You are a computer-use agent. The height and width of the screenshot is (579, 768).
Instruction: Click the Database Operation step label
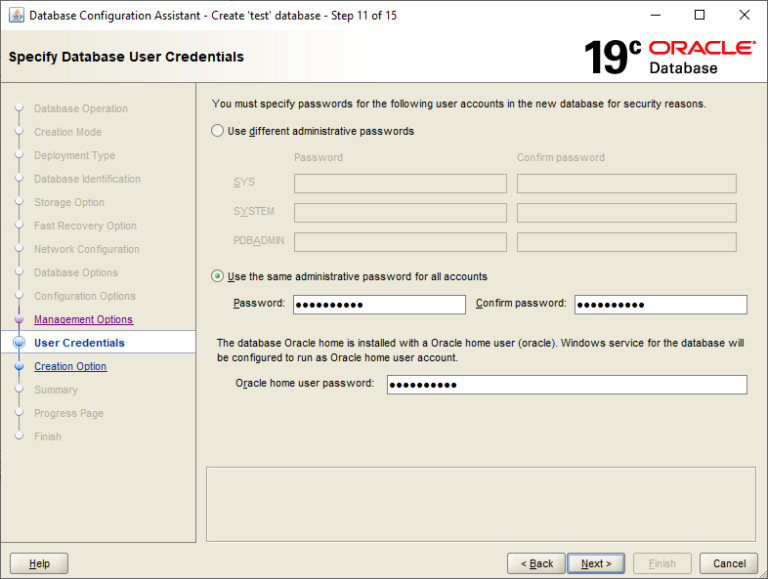click(x=81, y=108)
